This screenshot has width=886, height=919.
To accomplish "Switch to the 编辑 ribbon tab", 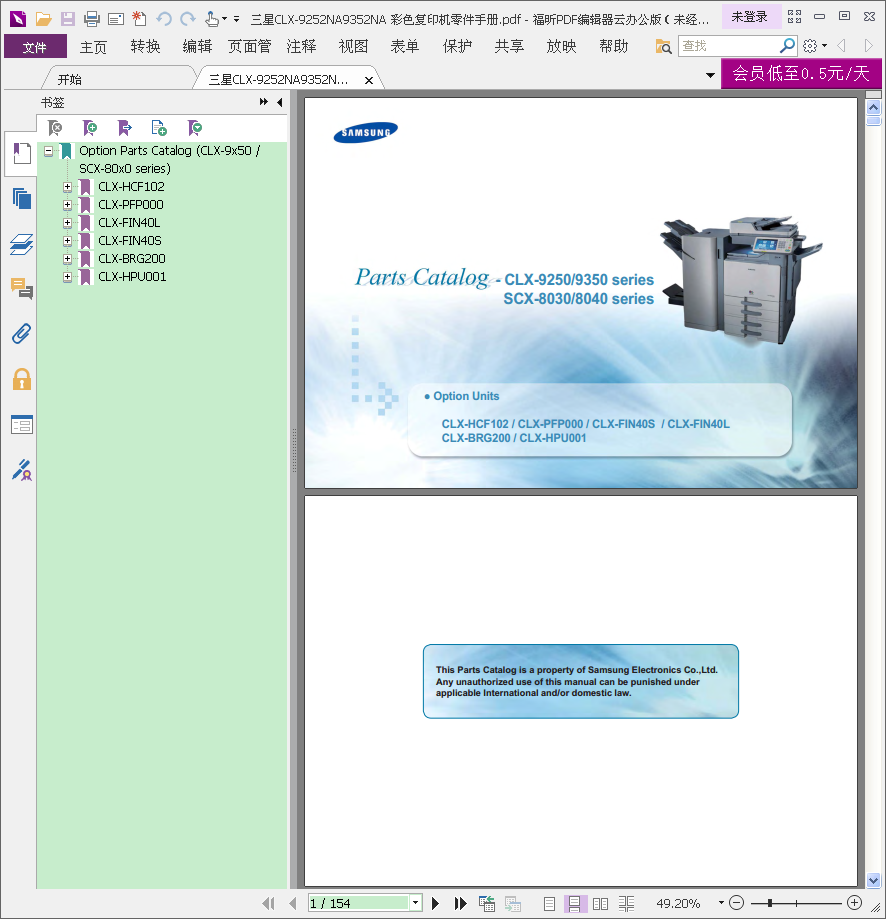I will pos(197,46).
